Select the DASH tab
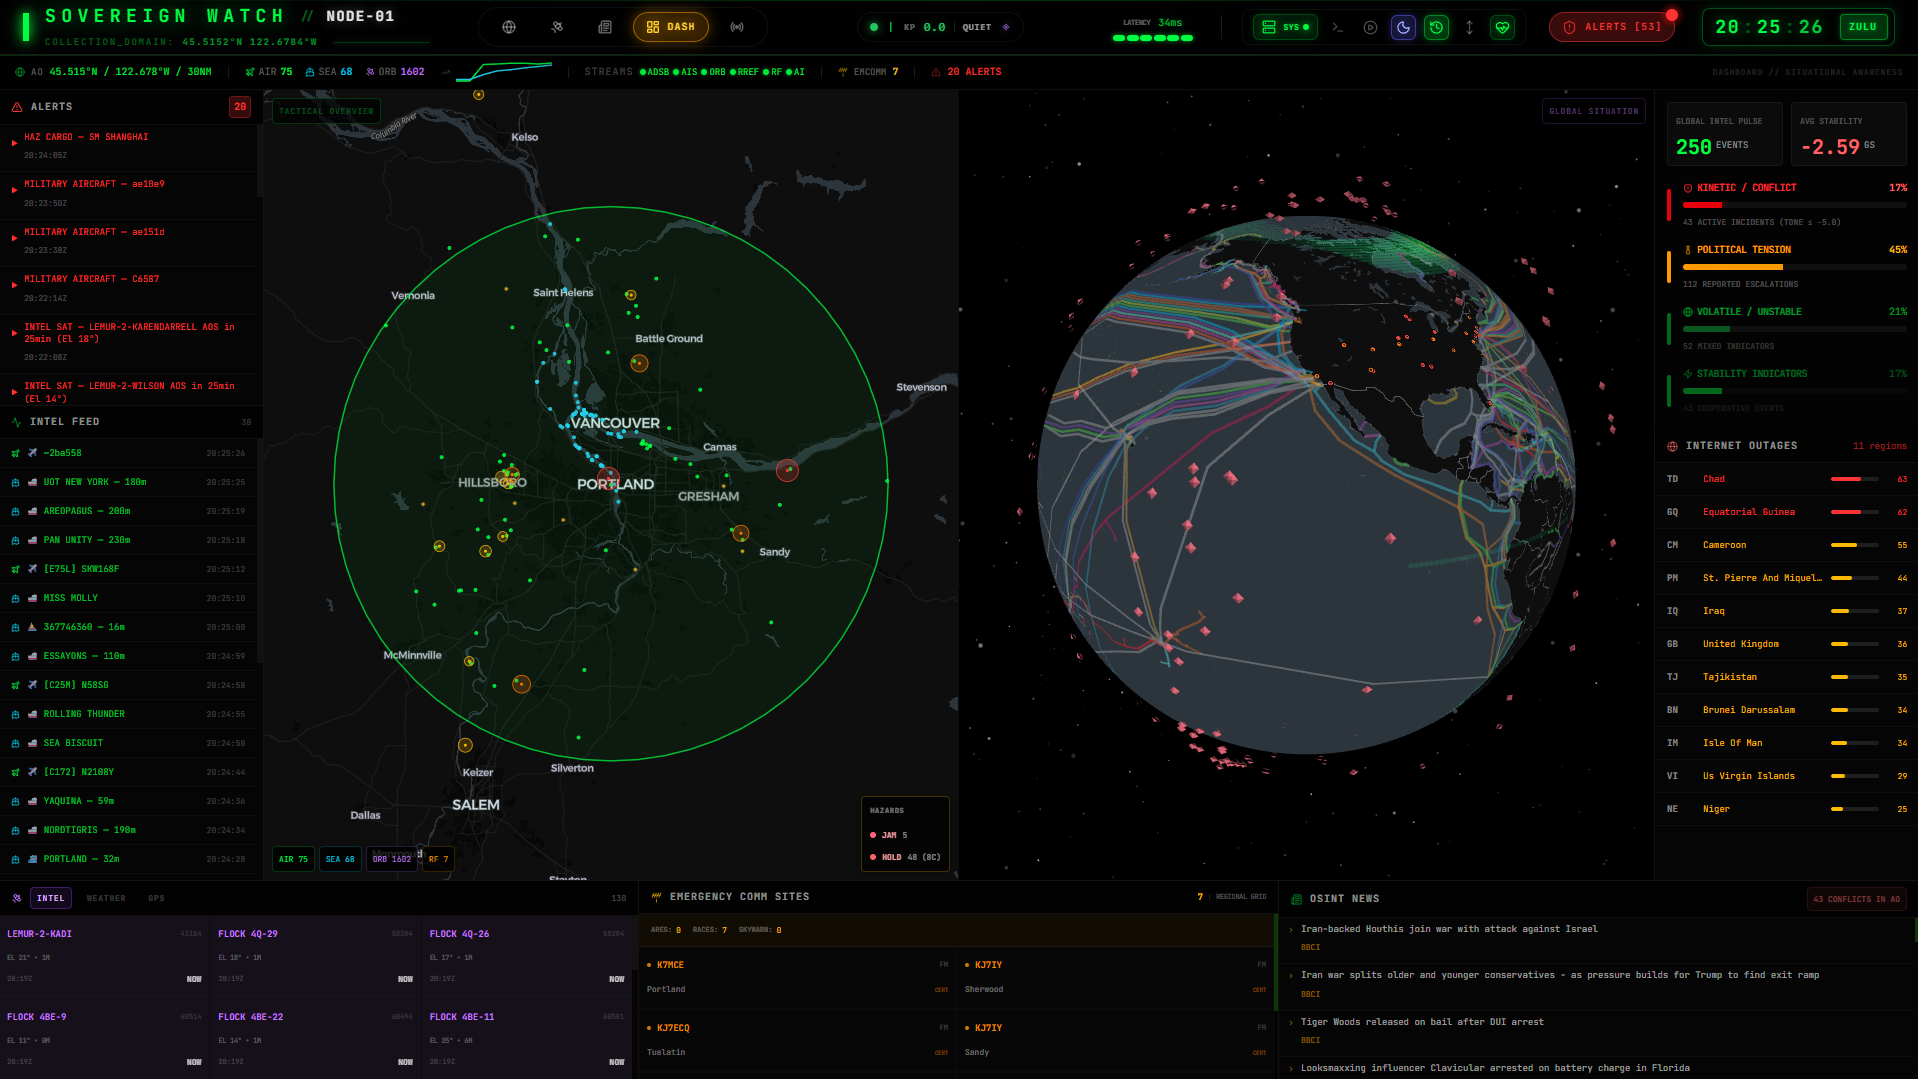This screenshot has width=1918, height=1079. (x=671, y=27)
